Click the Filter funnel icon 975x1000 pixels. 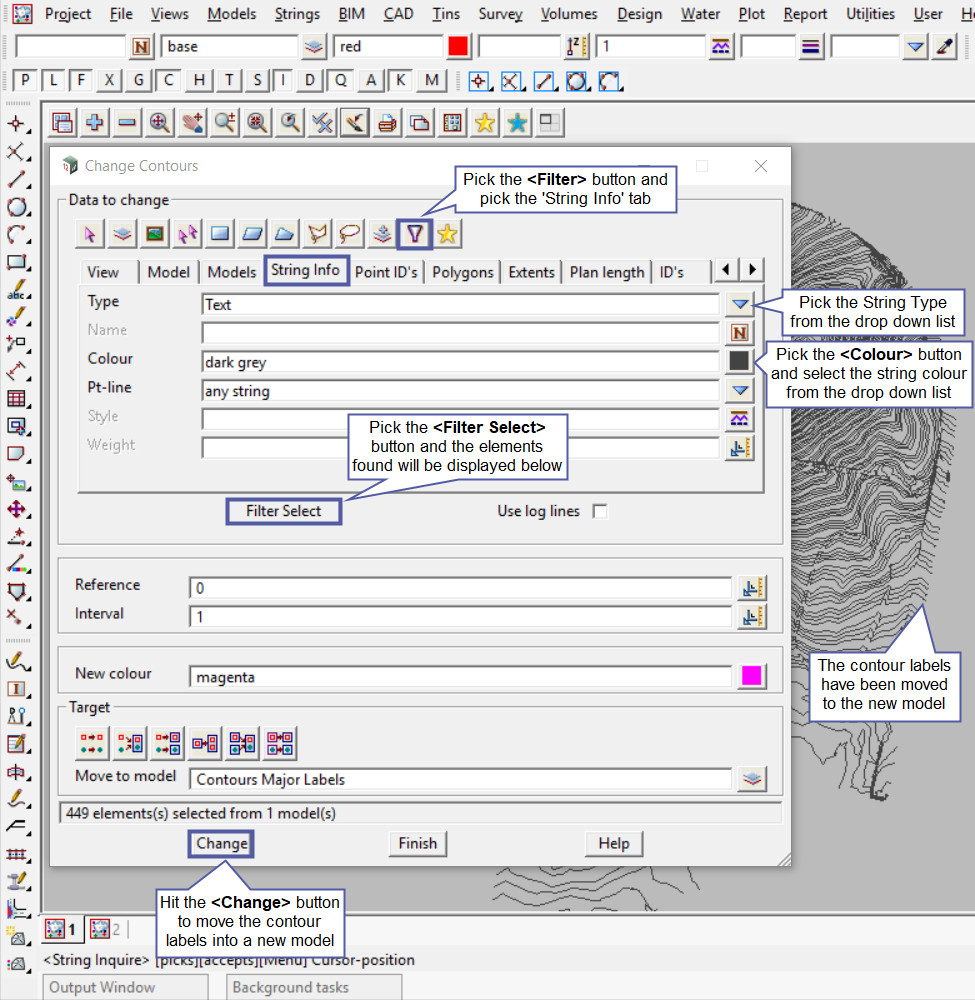pyautogui.click(x=415, y=234)
